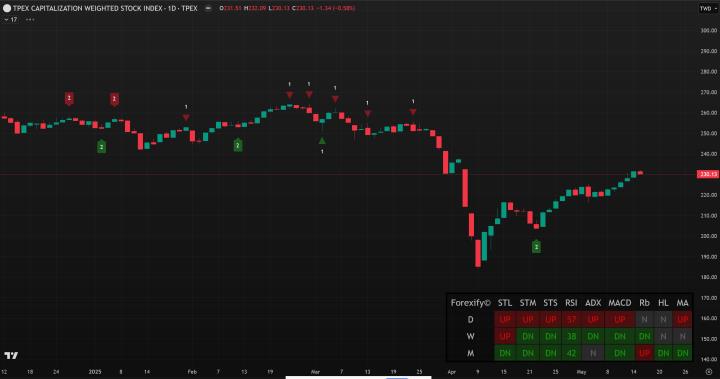The height and width of the screenshot is (379, 720).
Task: Click the first red label 2 marker
Action: 69,98
